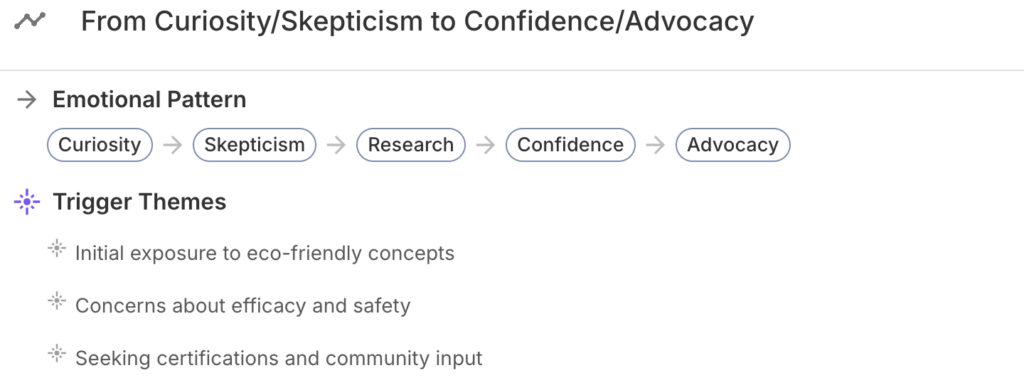
Task: Click the purple sparkle icon by Trigger Themes
Action: click(x=27, y=202)
